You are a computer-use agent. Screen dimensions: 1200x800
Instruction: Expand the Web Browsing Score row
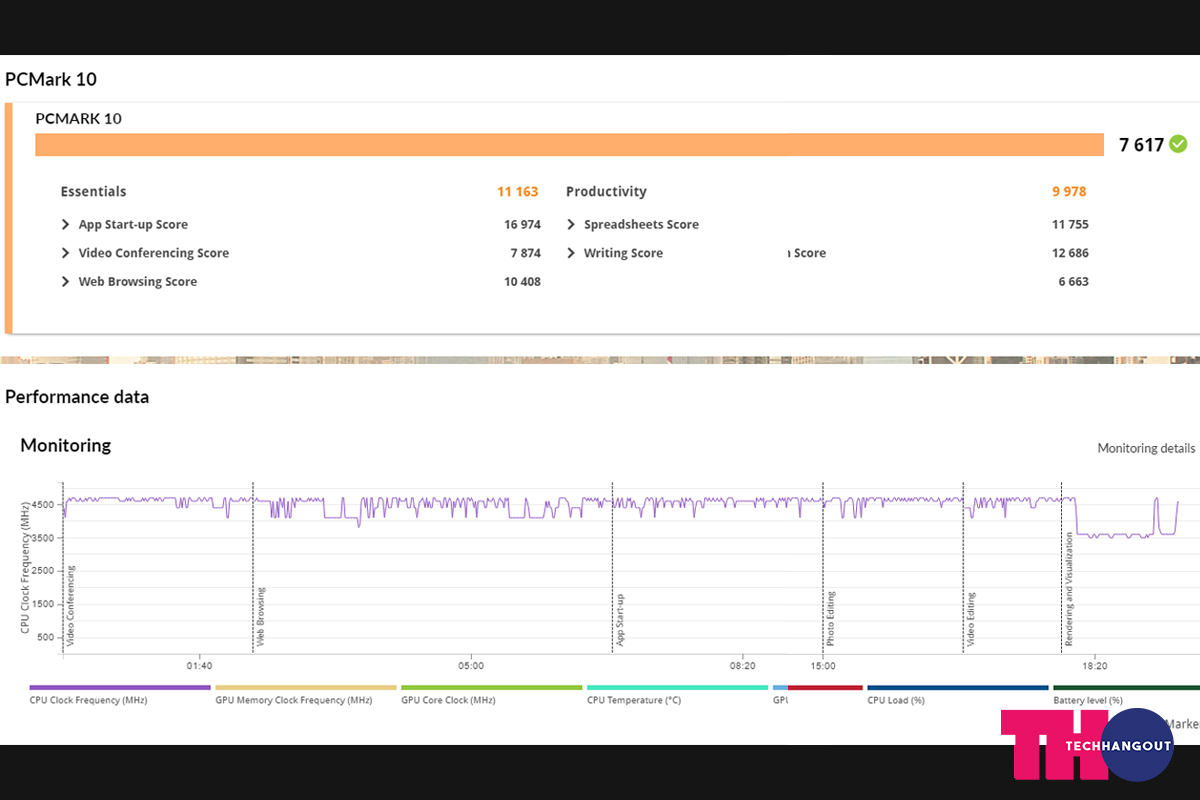[x=66, y=282]
